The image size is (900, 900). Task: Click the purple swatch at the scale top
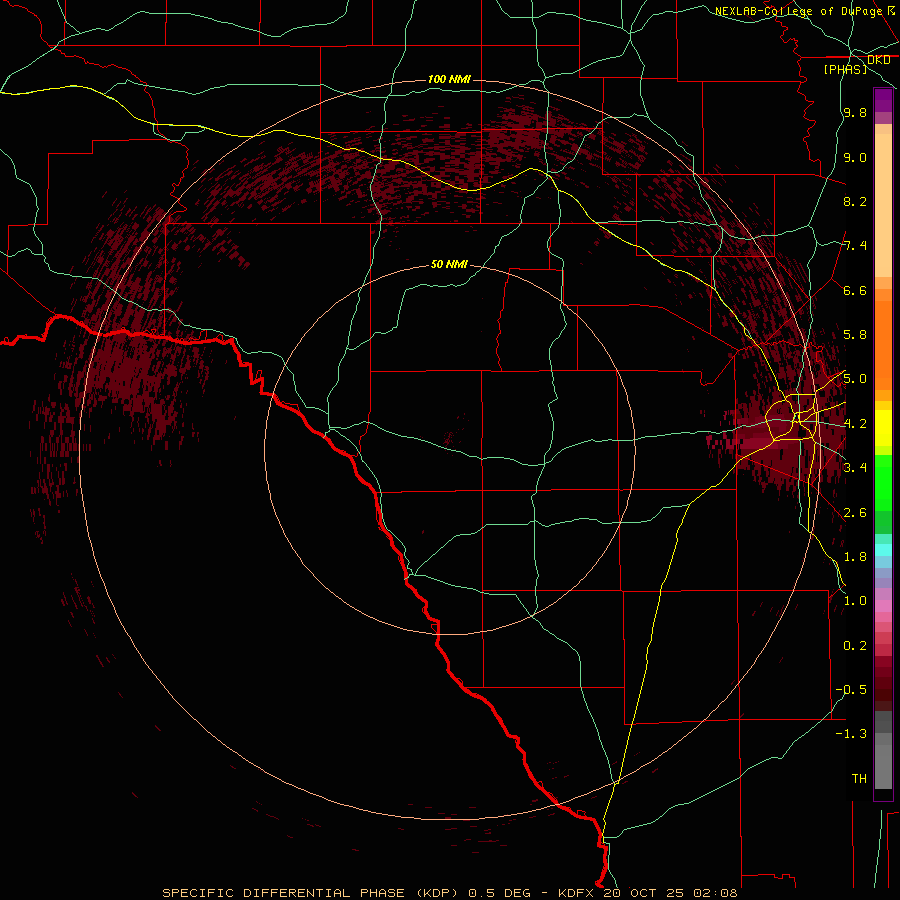tap(883, 100)
